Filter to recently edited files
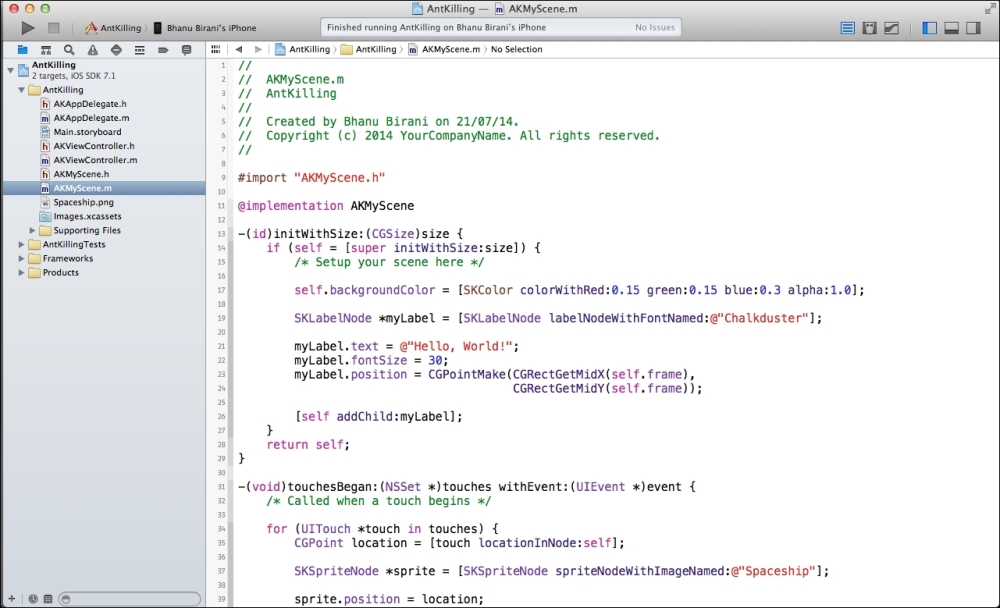This screenshot has width=1000, height=608. click(33, 598)
